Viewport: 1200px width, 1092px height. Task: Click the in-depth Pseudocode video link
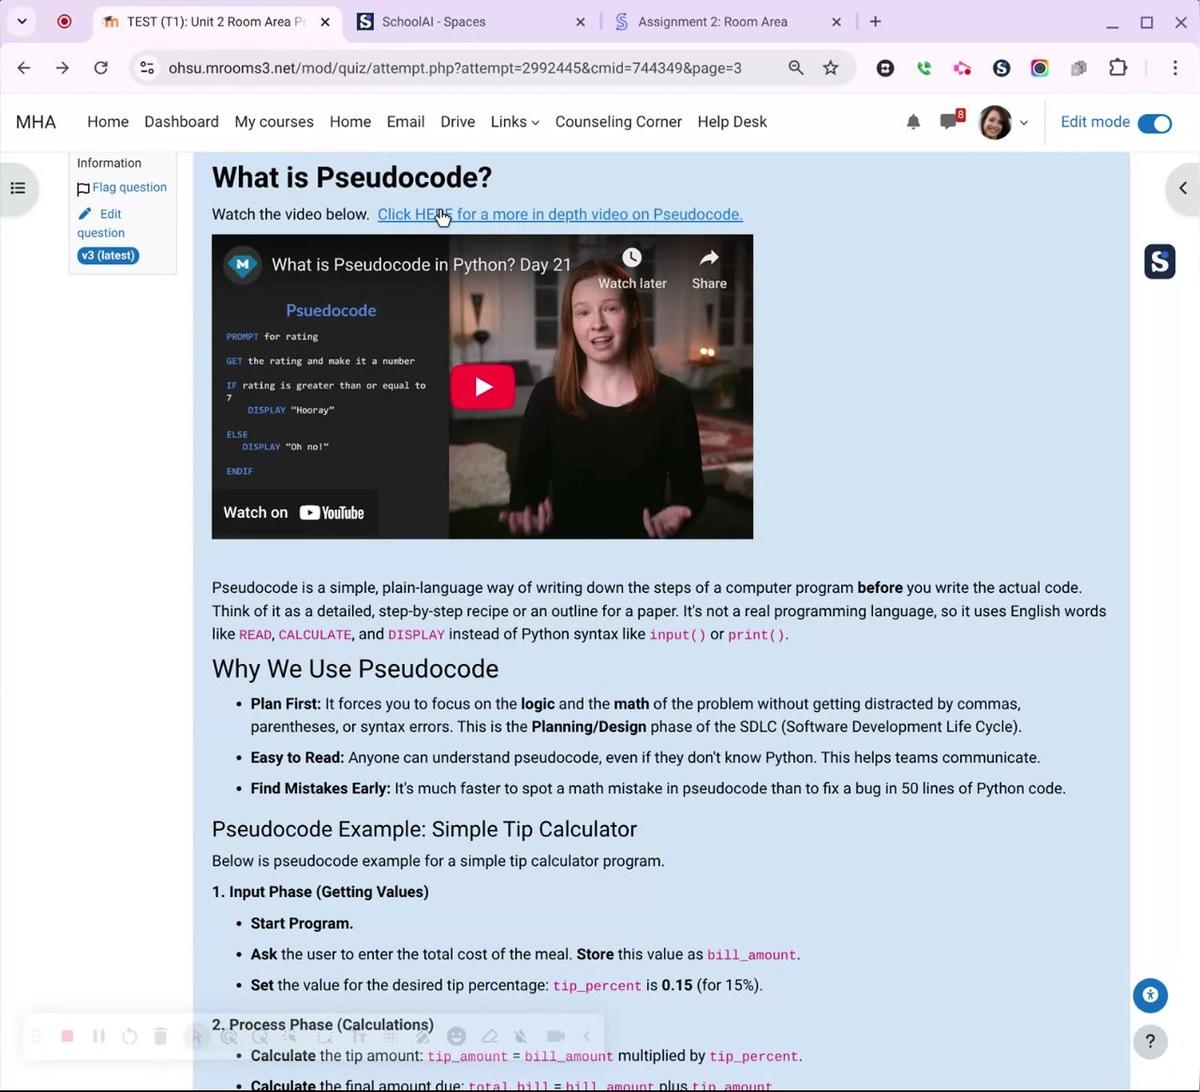pyautogui.click(x=560, y=214)
